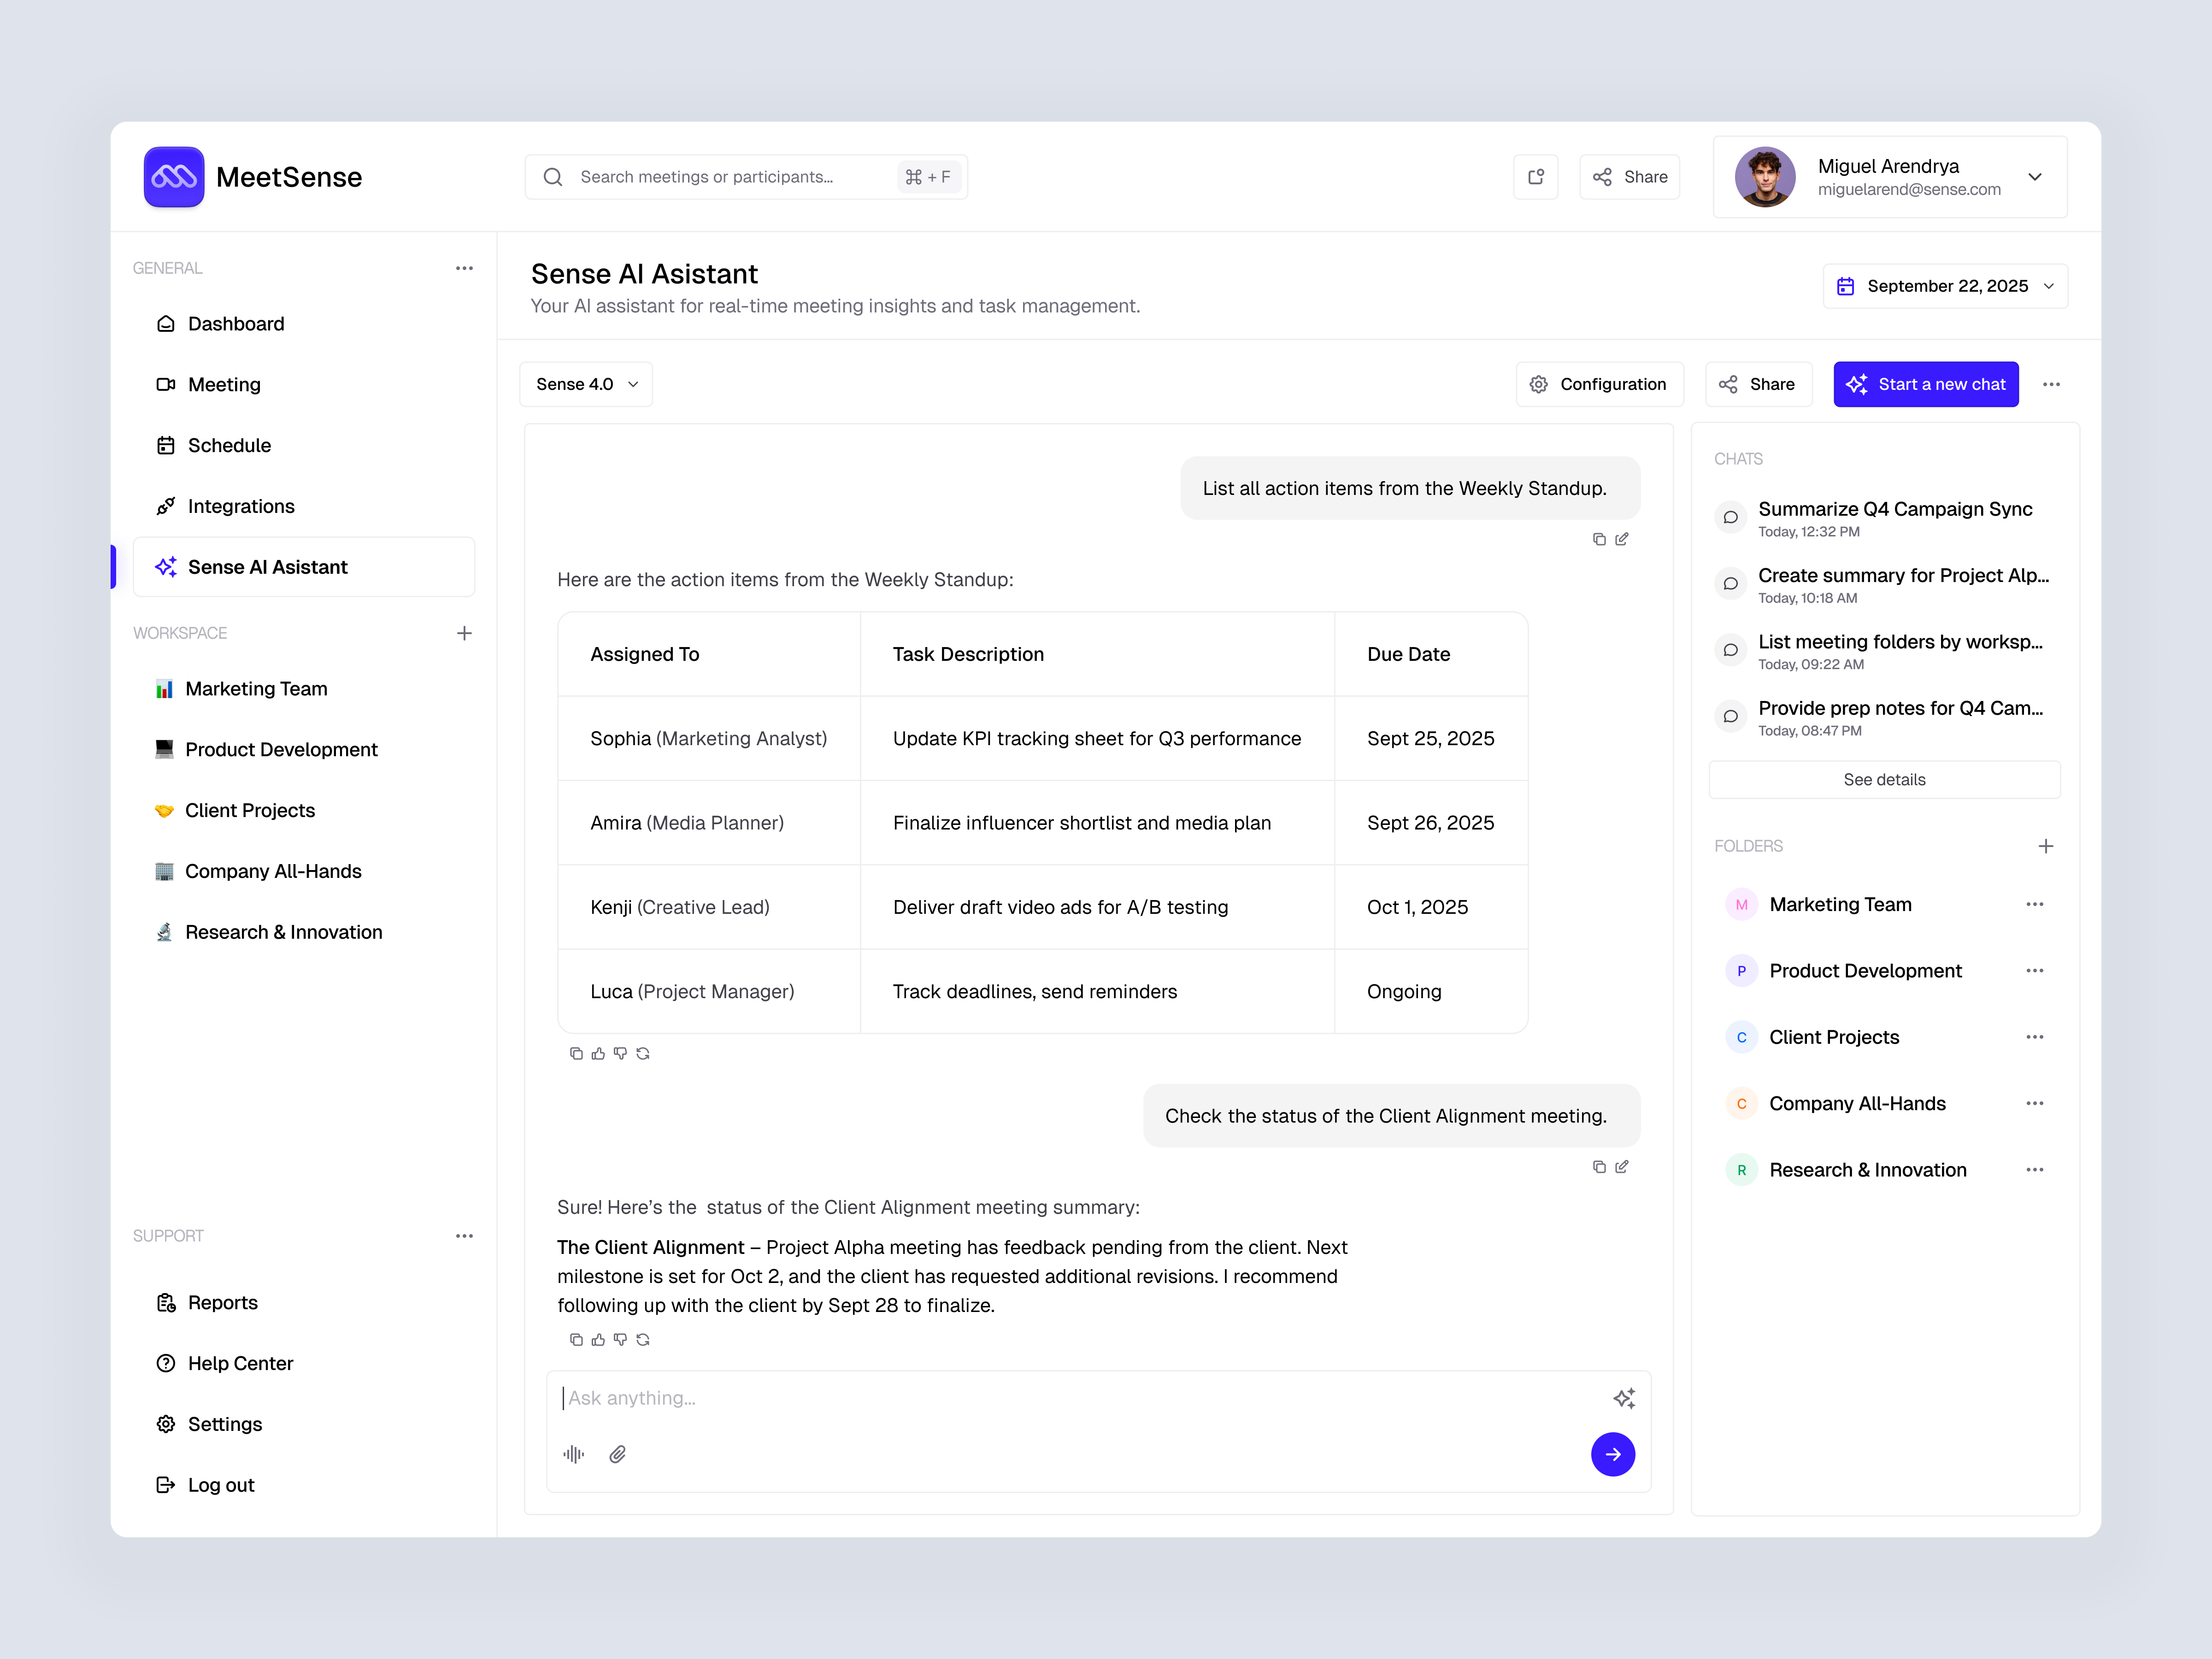Viewport: 2212px width, 1659px height.
Task: Send the message with the arrow button
Action: [x=1613, y=1455]
